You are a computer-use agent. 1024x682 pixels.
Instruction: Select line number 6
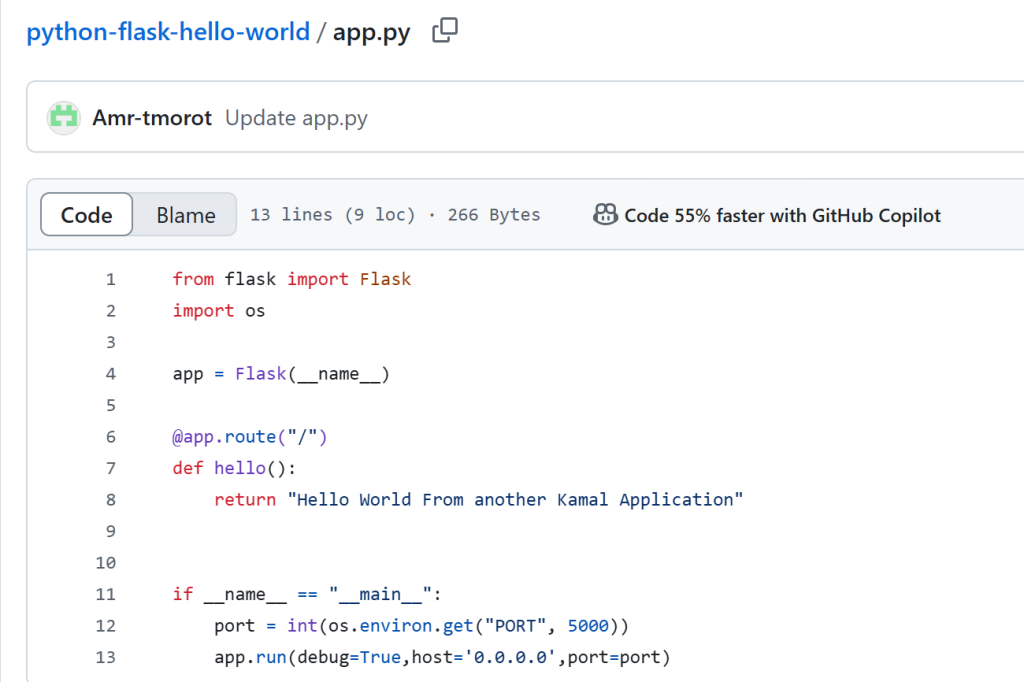[110, 437]
